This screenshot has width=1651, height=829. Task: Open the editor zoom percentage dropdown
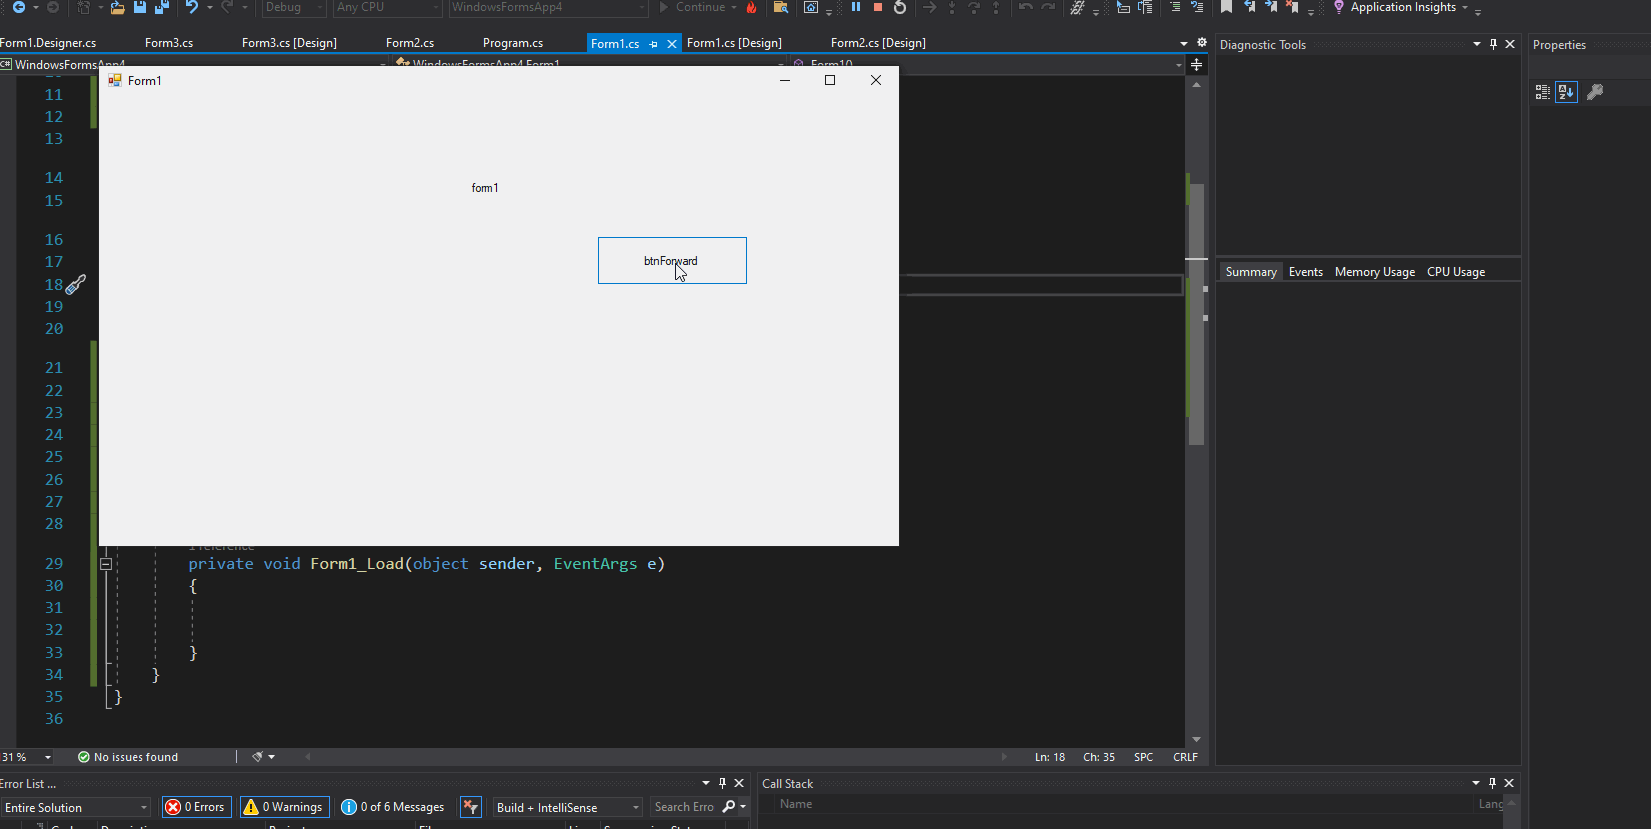47,757
